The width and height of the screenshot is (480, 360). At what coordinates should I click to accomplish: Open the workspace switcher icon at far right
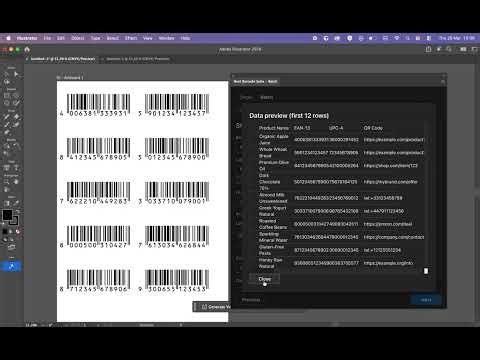[475, 49]
